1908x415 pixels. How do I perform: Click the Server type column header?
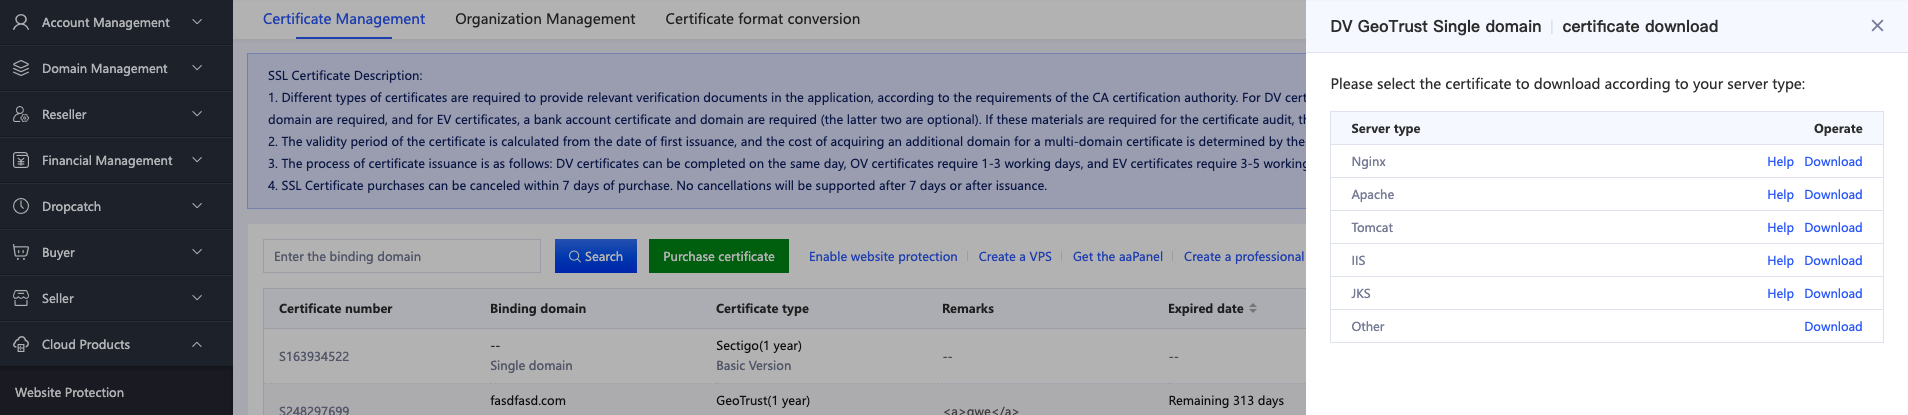[1385, 128]
